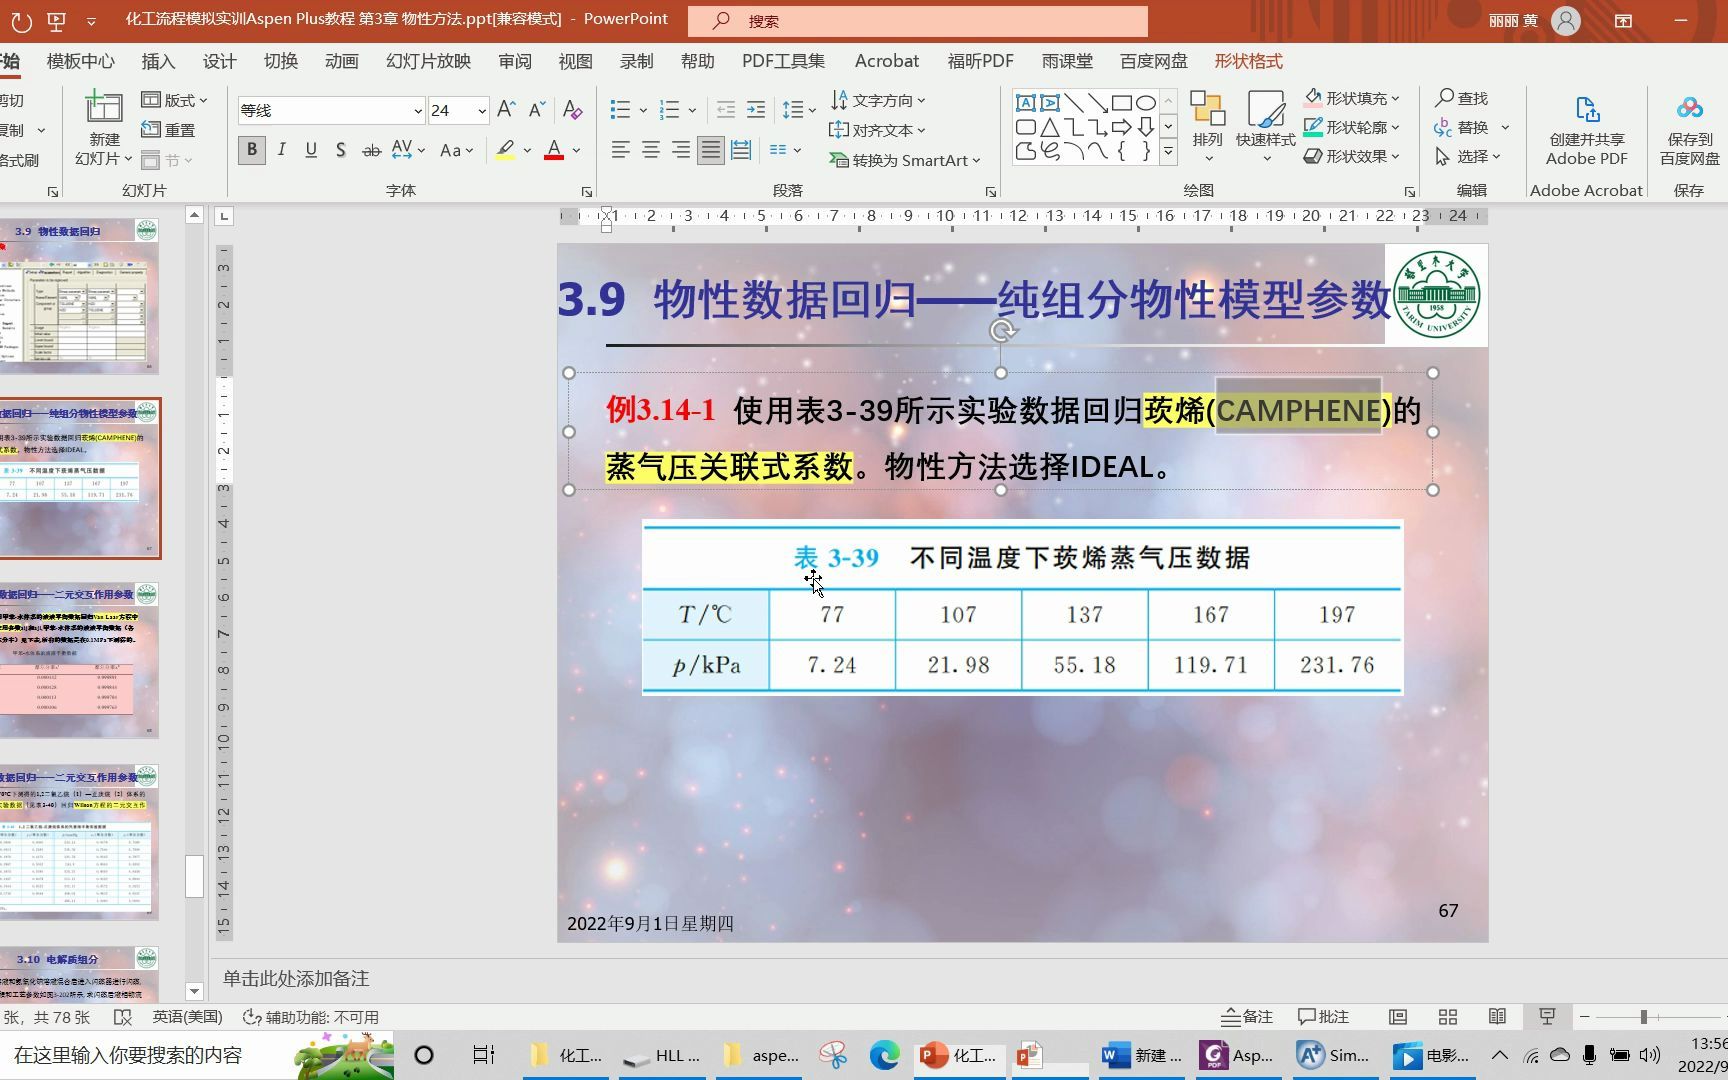The image size is (1728, 1080).
Task: Click the 批注 button in status bar
Action: (x=1324, y=1016)
